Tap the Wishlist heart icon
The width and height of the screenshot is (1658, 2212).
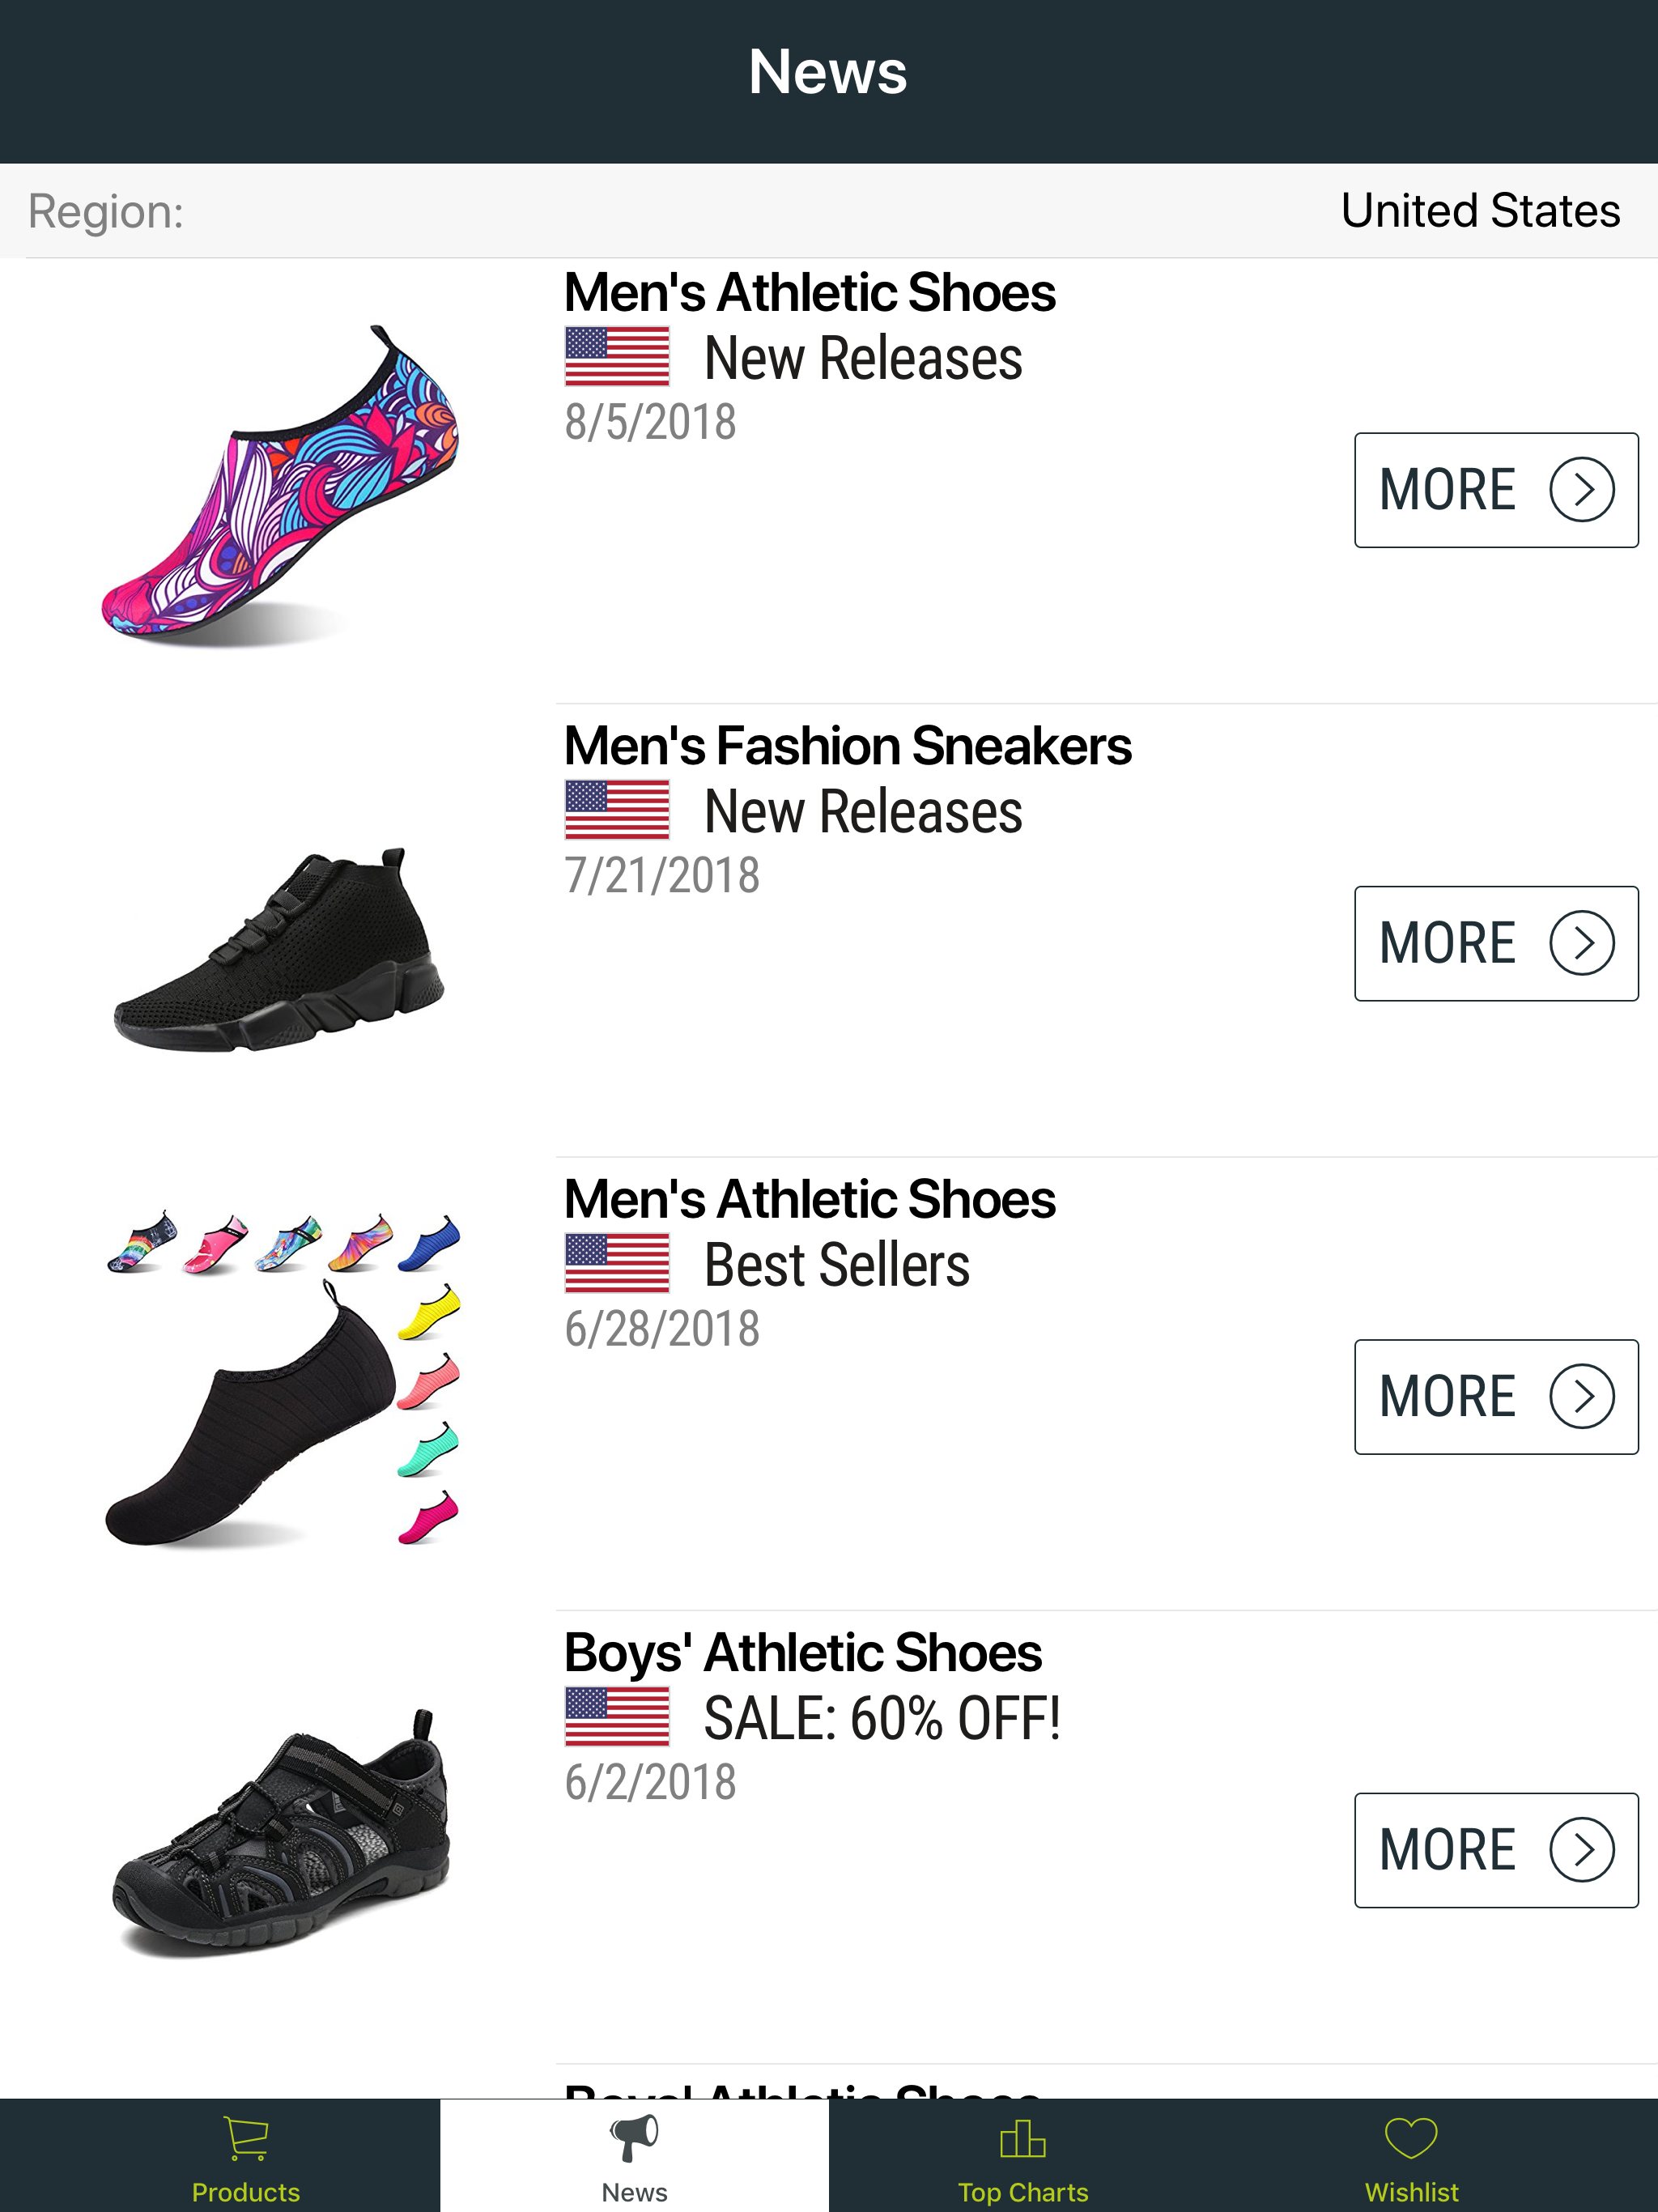1410,2138
